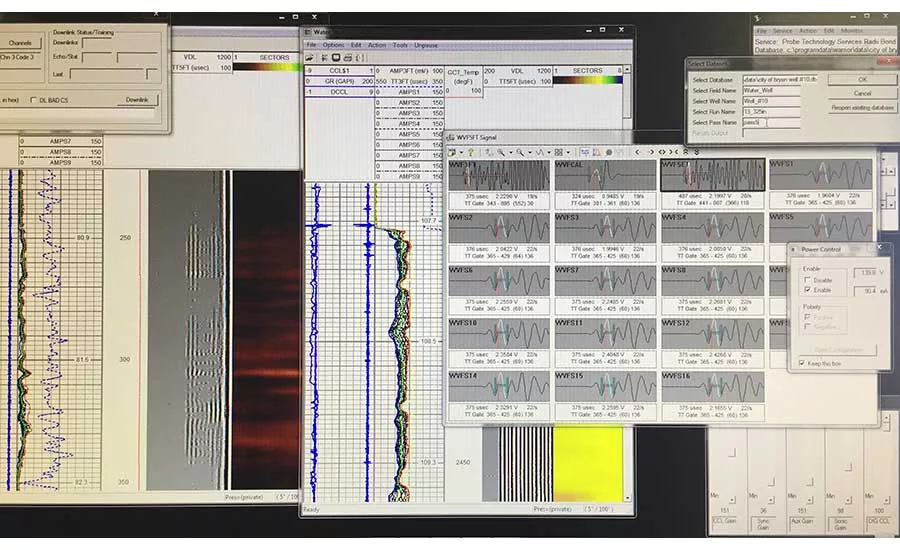Click the expand horizontally icon in WVFSFT toolbar
The image size is (900, 550).
coord(662,152)
